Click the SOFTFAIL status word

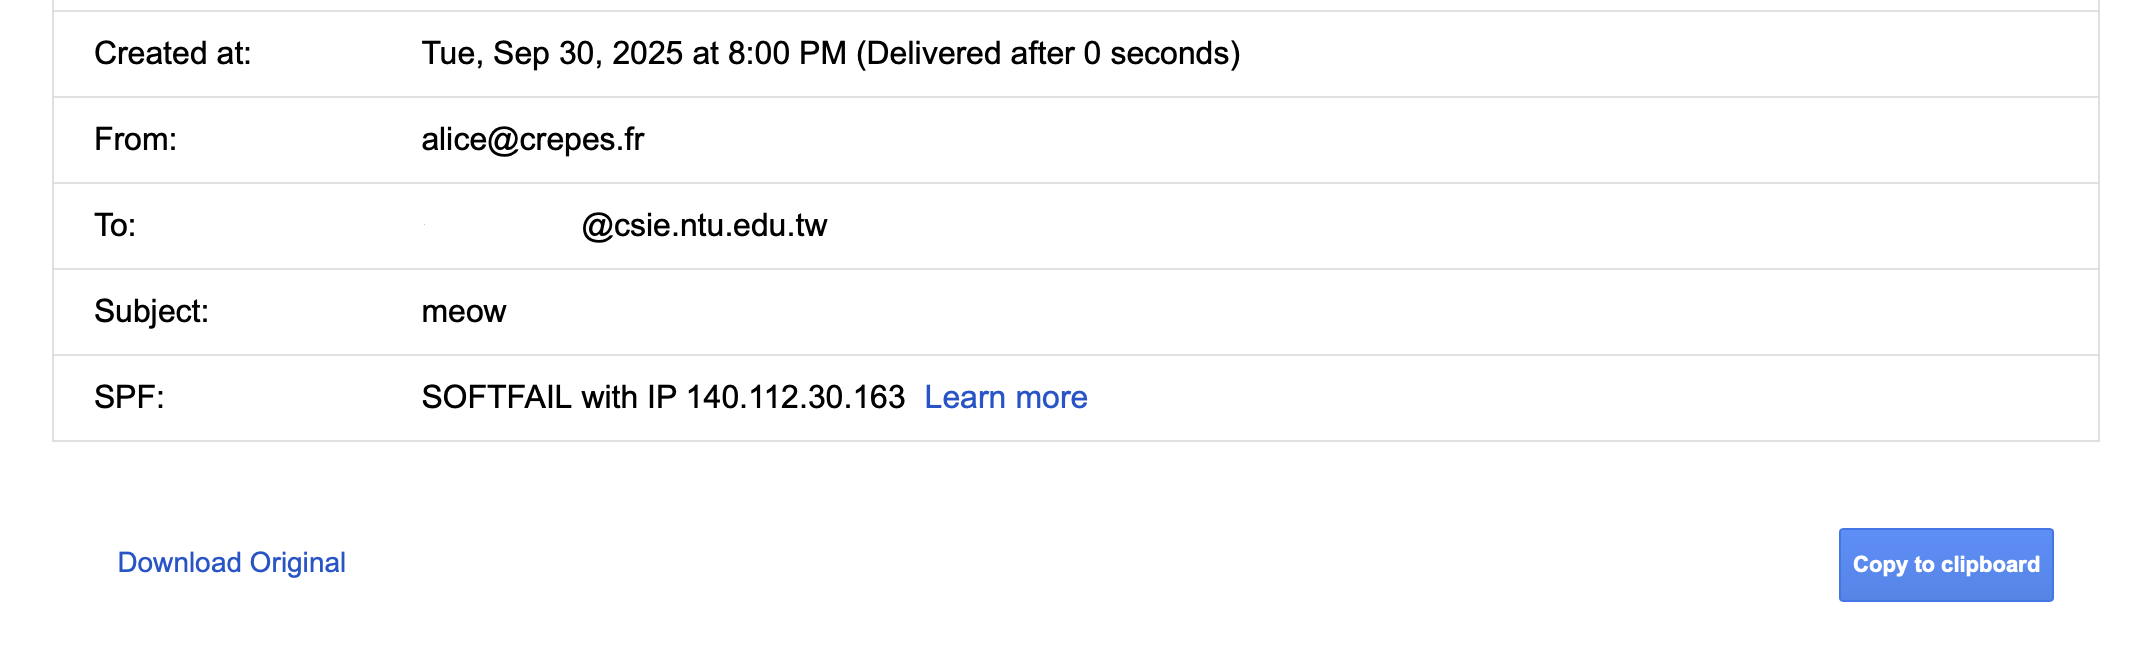tap(496, 398)
